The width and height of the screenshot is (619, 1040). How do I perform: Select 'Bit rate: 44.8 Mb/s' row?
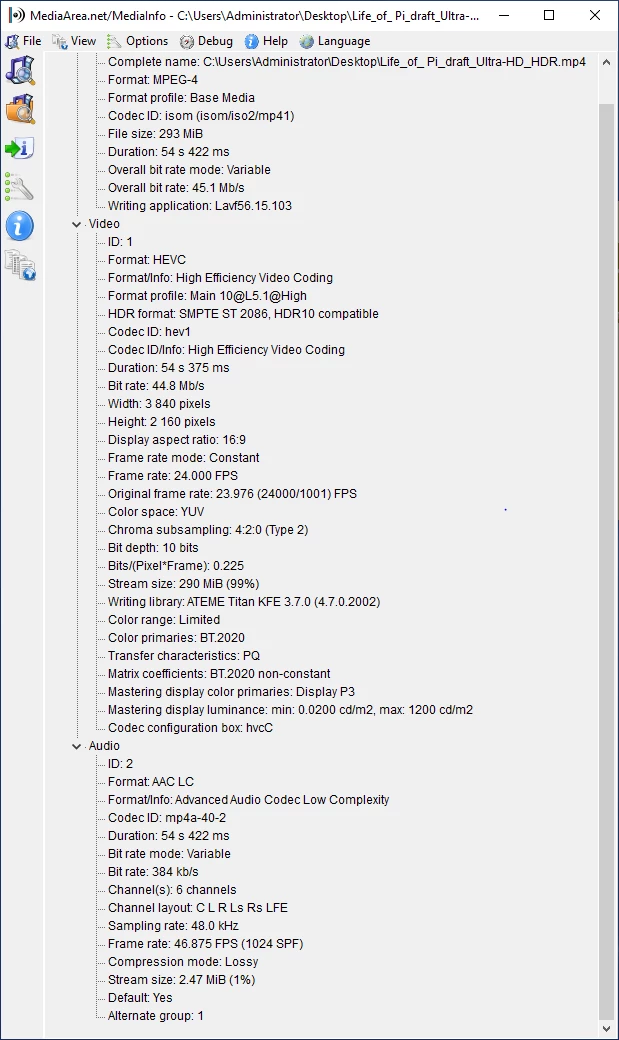(x=156, y=385)
